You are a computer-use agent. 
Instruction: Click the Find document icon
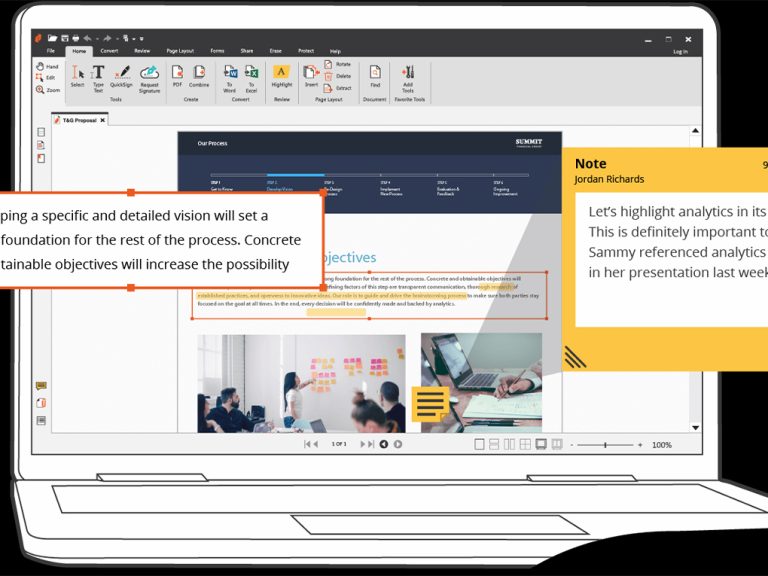pos(375,76)
